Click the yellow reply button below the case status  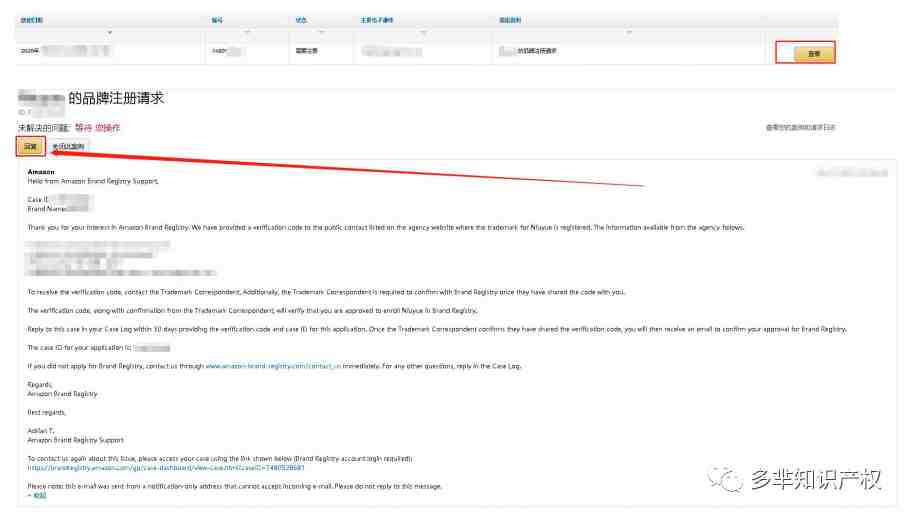[30, 146]
